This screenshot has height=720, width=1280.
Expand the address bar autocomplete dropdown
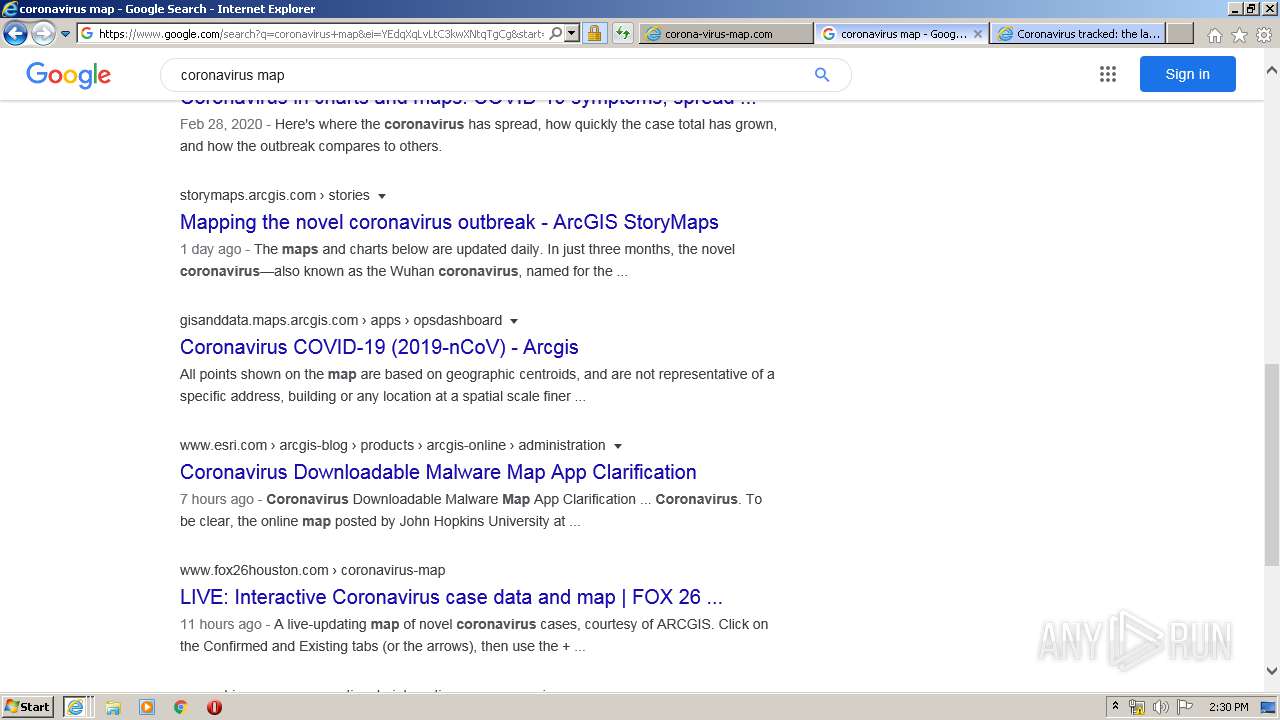pos(572,33)
